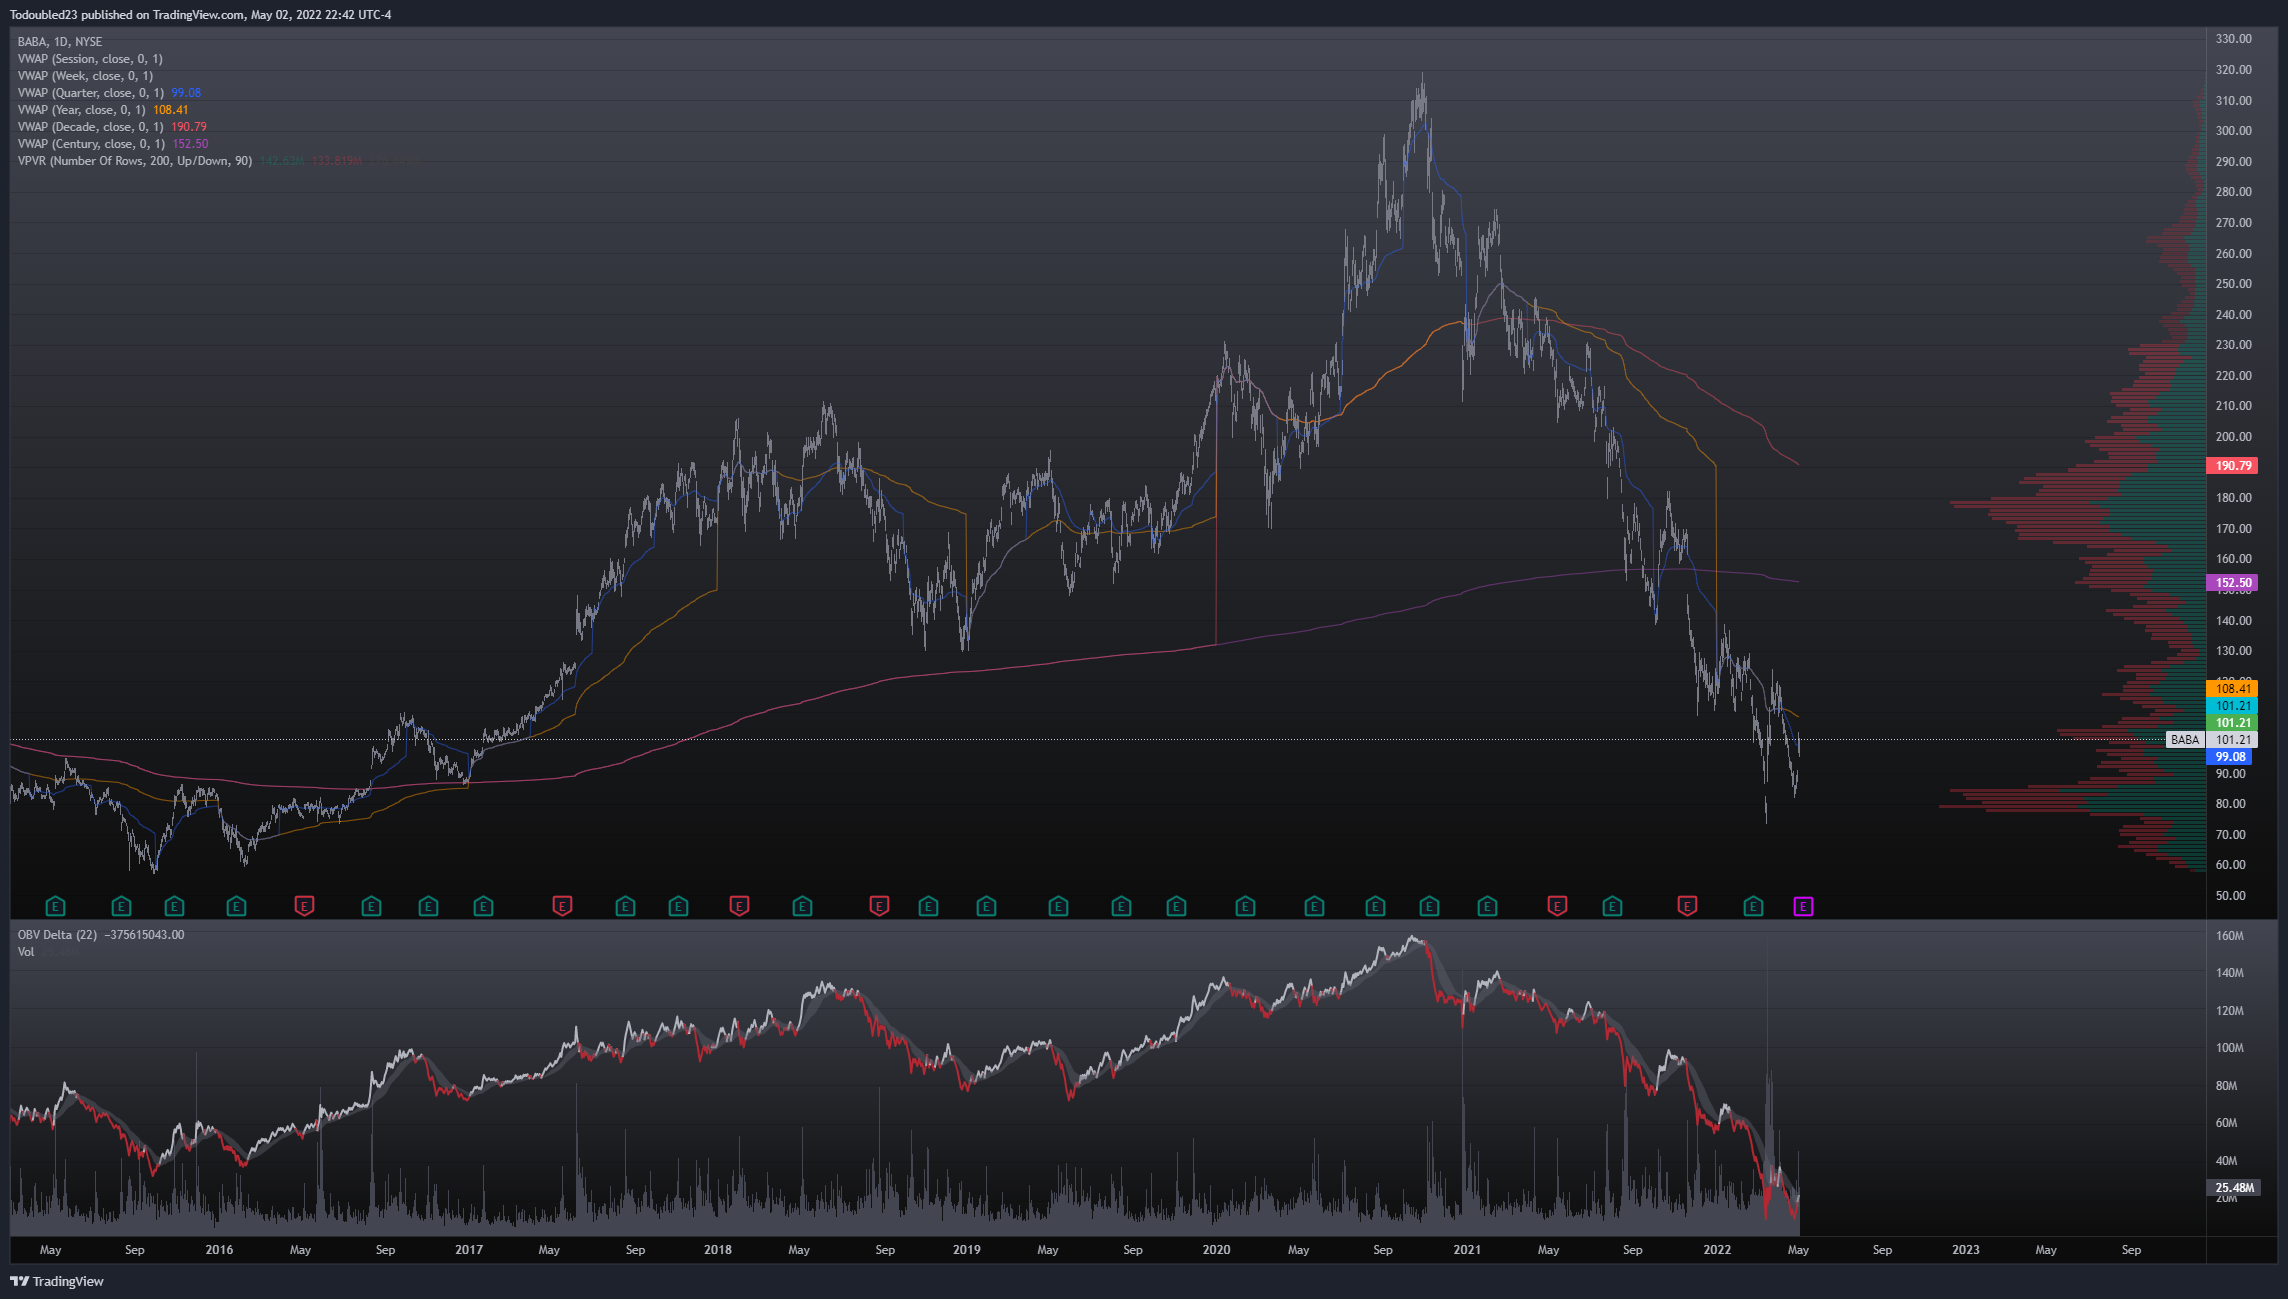Image resolution: width=2288 pixels, height=1299 pixels.
Task: Click the red earnings marker near May 2017
Action: pos(562,906)
